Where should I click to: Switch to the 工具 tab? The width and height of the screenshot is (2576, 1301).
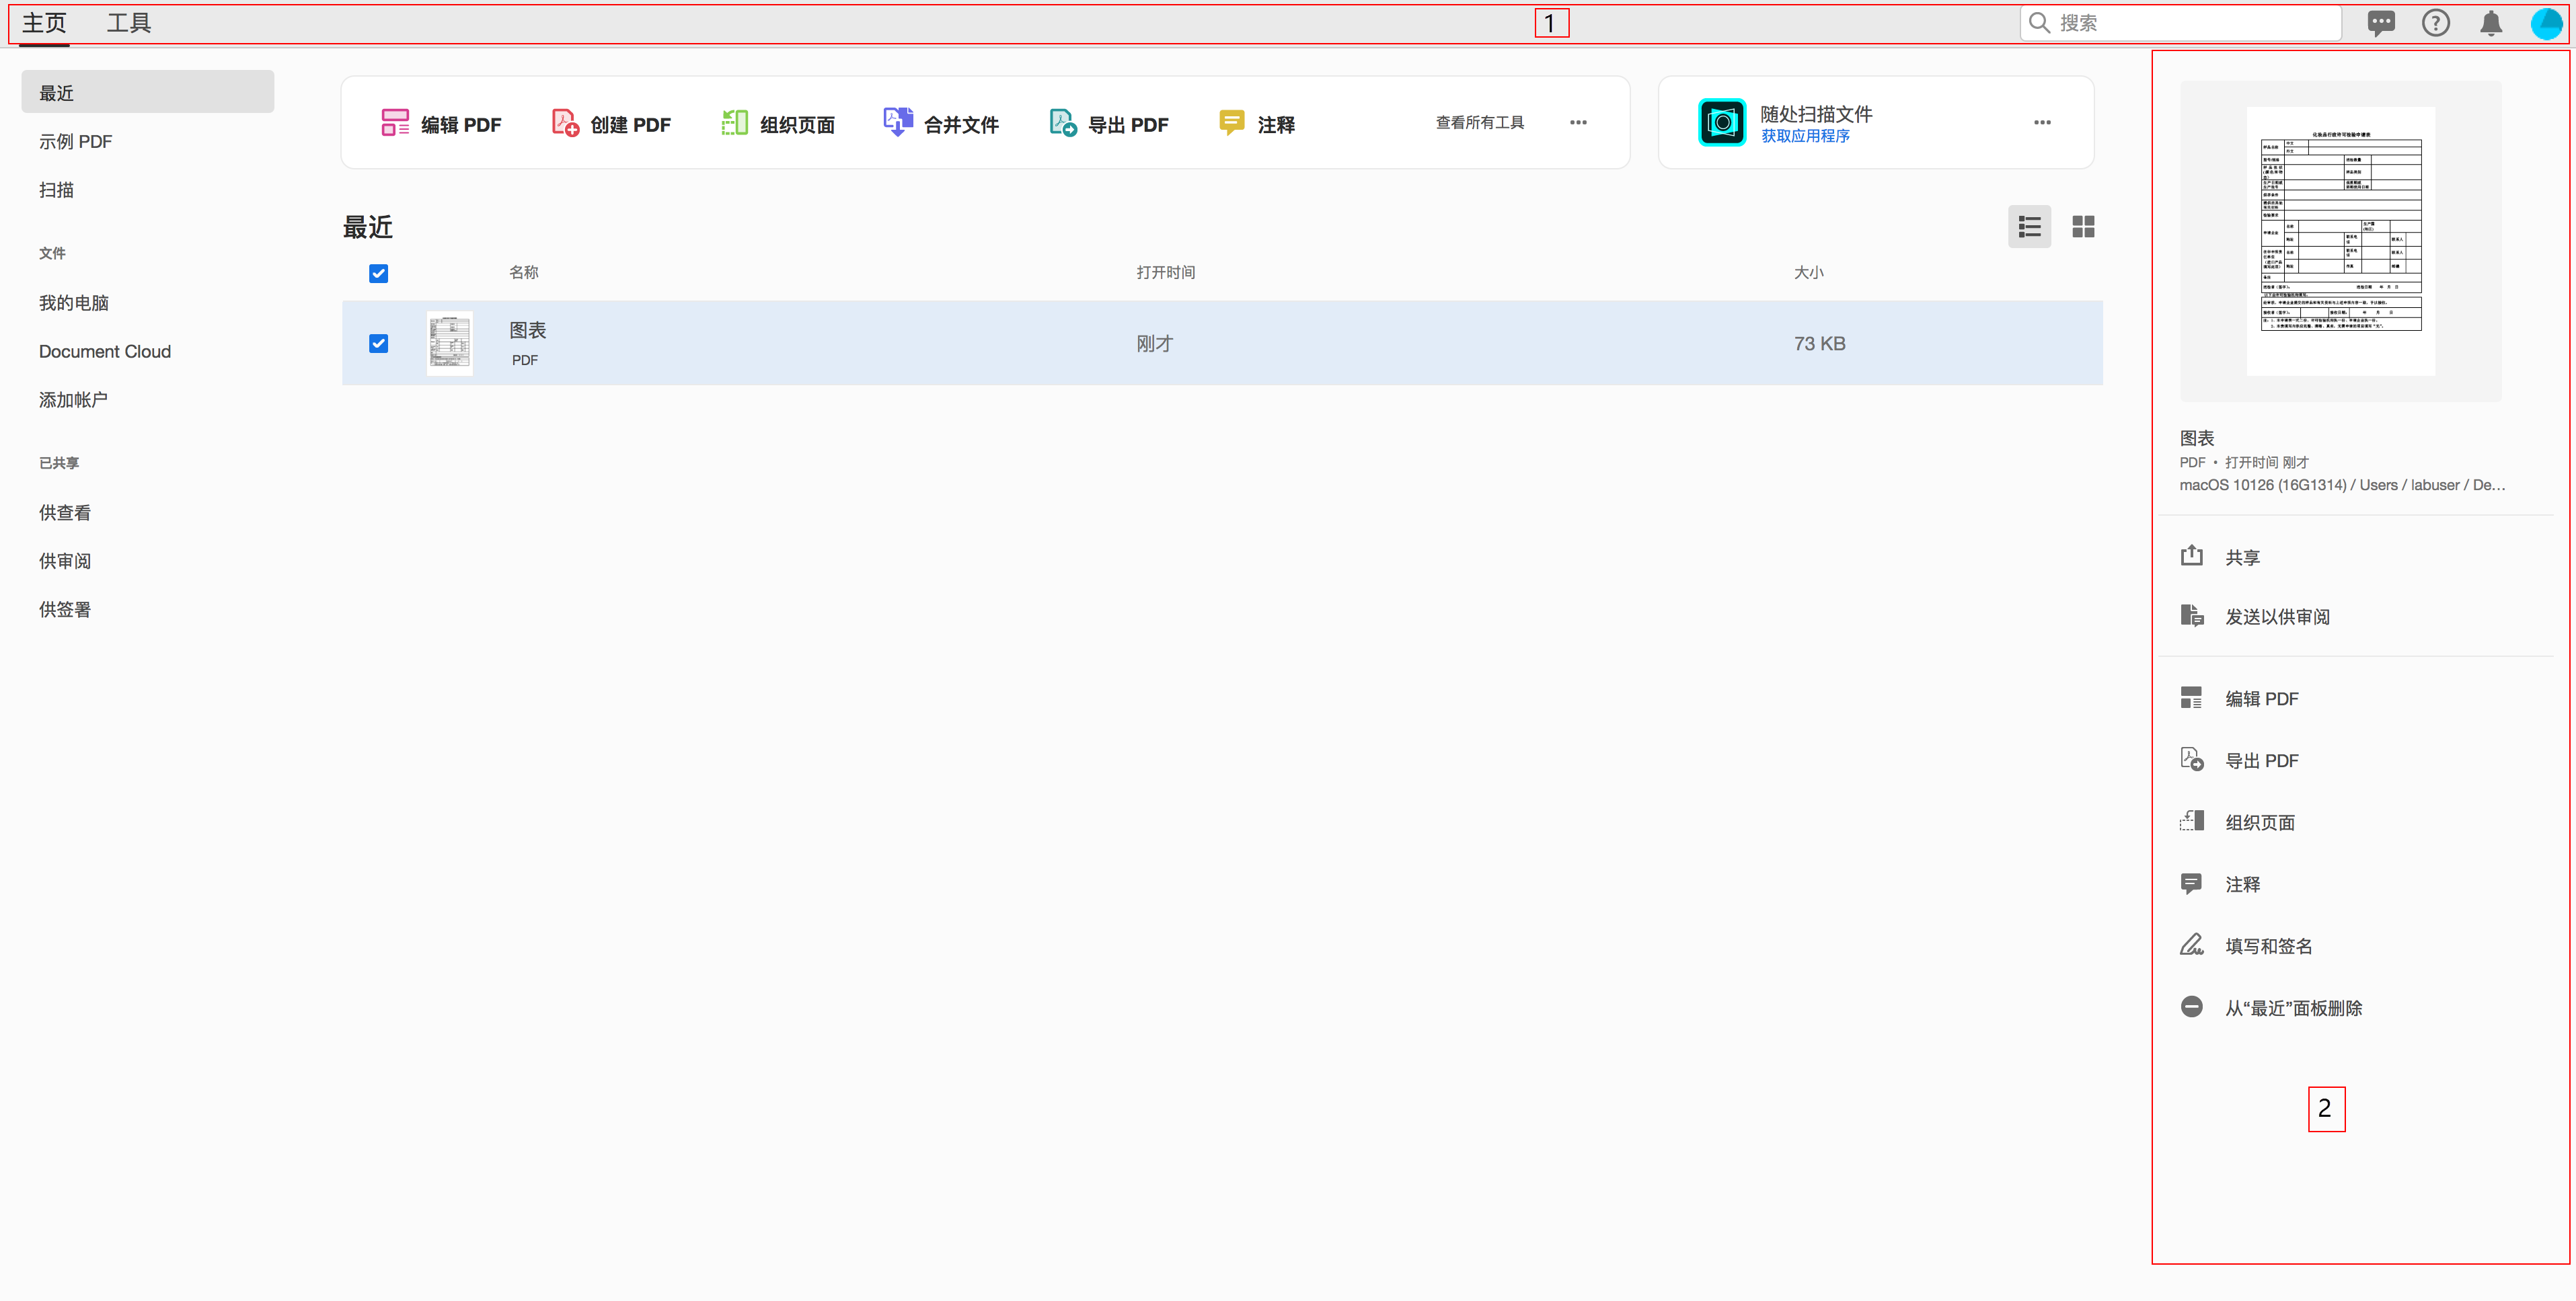pos(128,23)
